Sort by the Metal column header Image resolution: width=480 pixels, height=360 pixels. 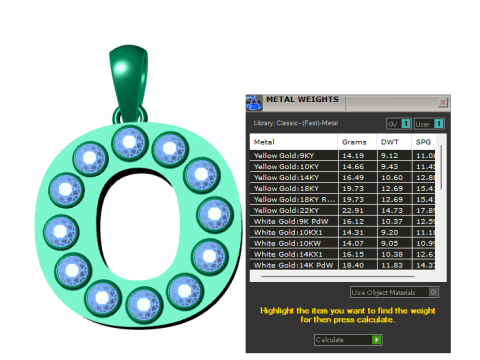(293, 142)
